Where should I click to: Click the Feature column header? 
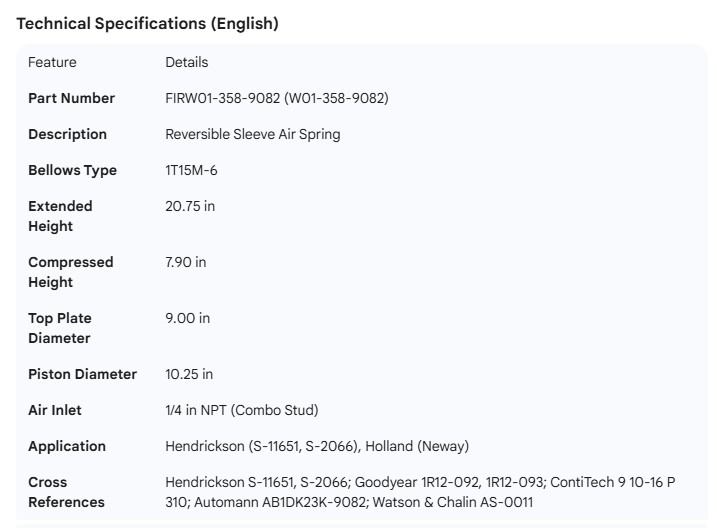click(52, 62)
